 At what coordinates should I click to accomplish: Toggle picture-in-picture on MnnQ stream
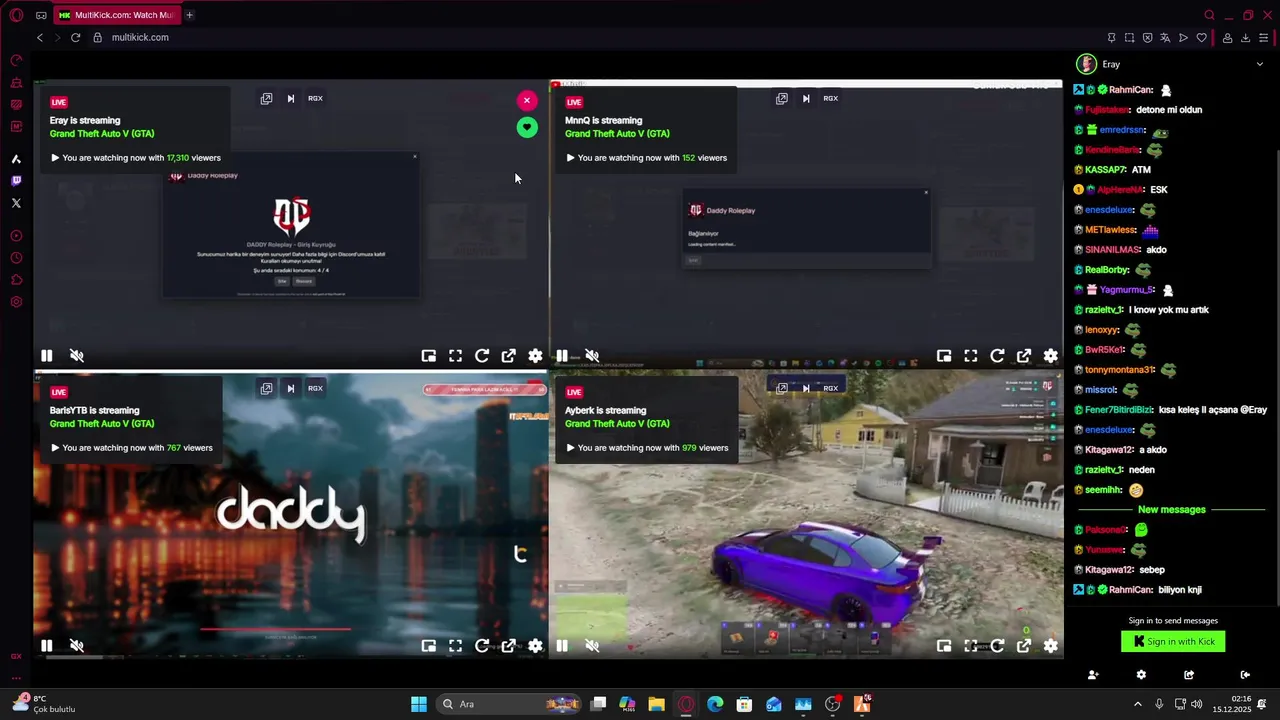tap(943, 355)
